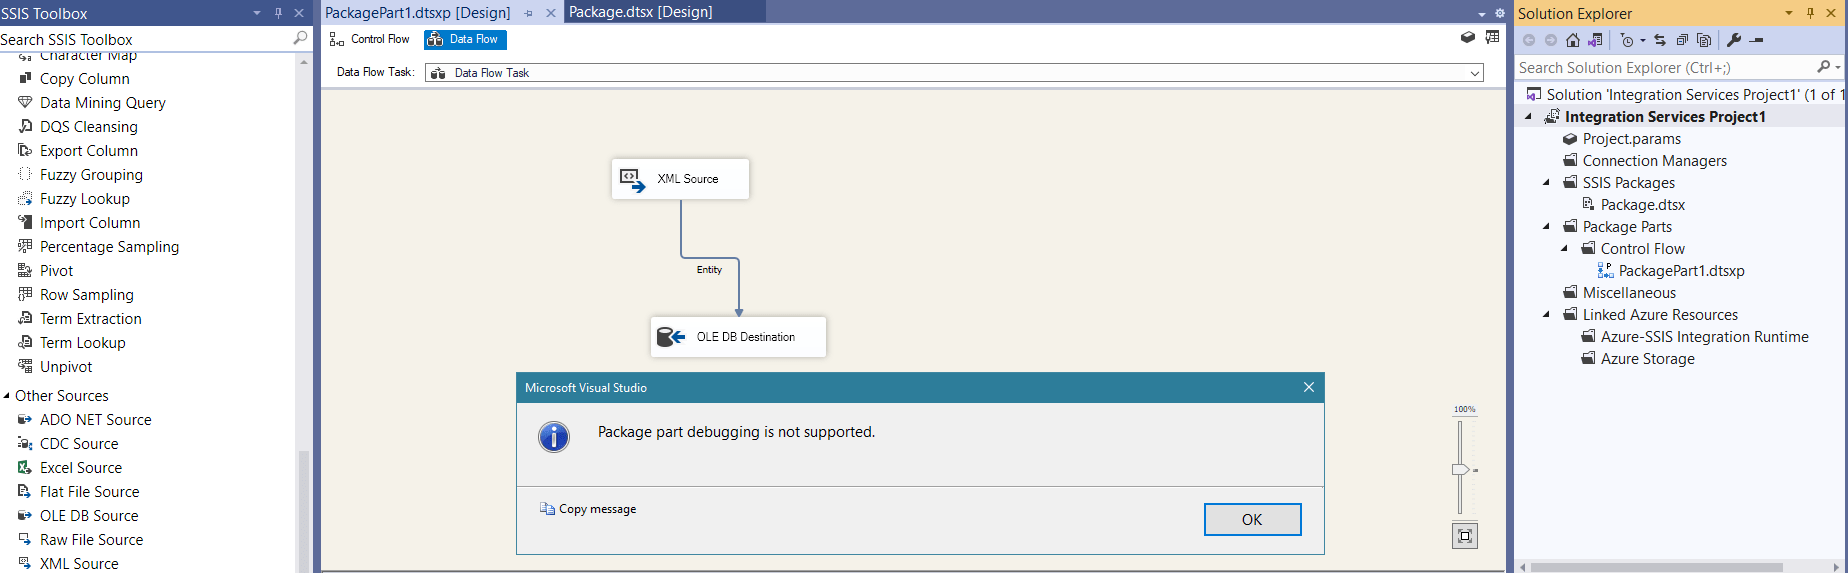Collapse Integration Services Project1 node
This screenshot has height=573, width=1848.
pos(1528,117)
